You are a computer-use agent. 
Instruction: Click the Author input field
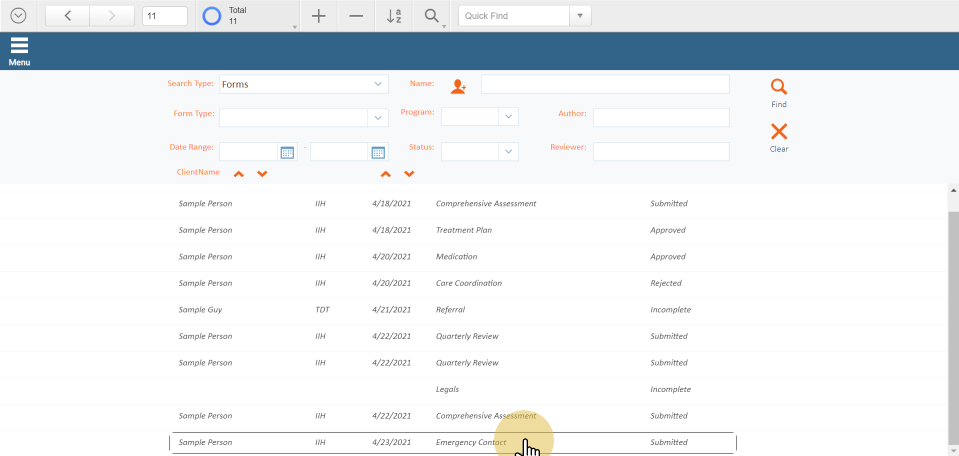[x=661, y=118]
